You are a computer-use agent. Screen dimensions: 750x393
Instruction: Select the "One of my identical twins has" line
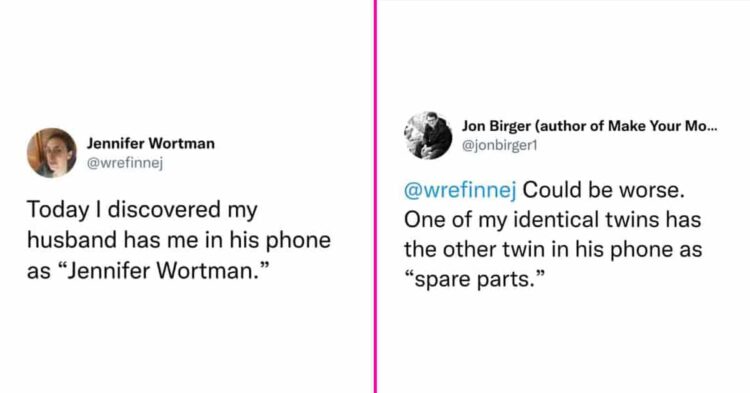(552, 220)
